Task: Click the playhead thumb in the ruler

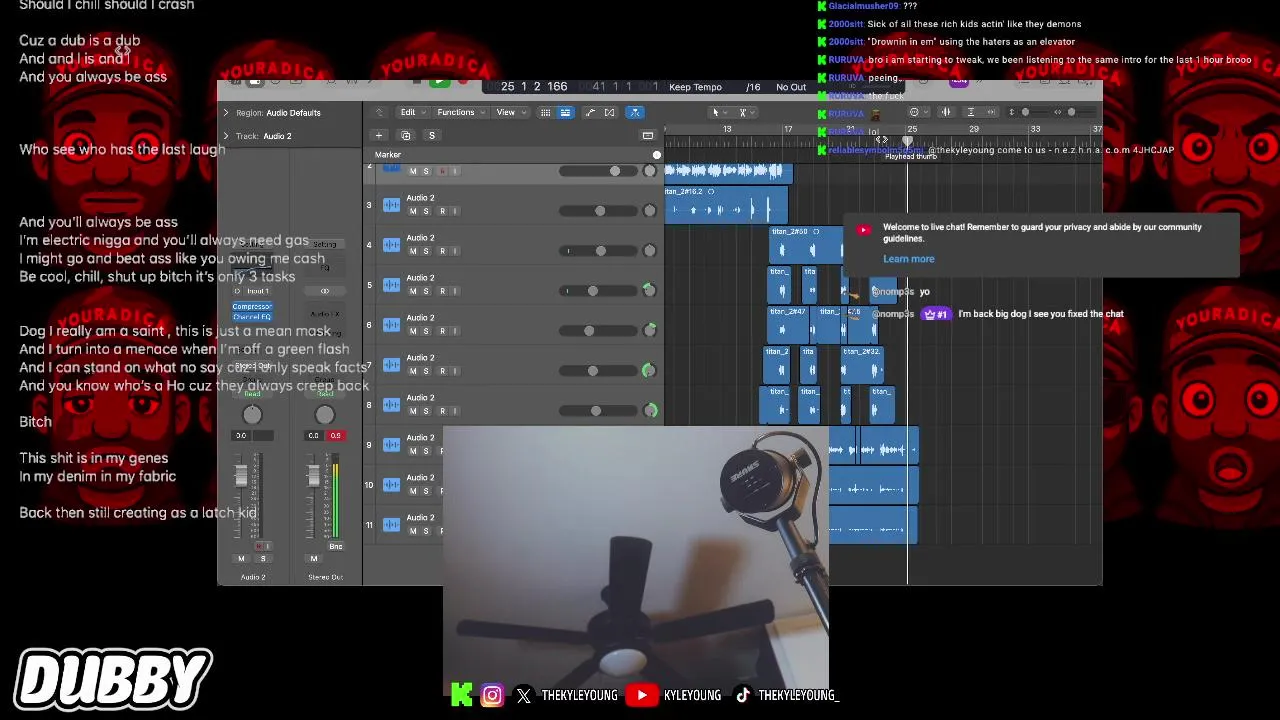Action: click(908, 141)
